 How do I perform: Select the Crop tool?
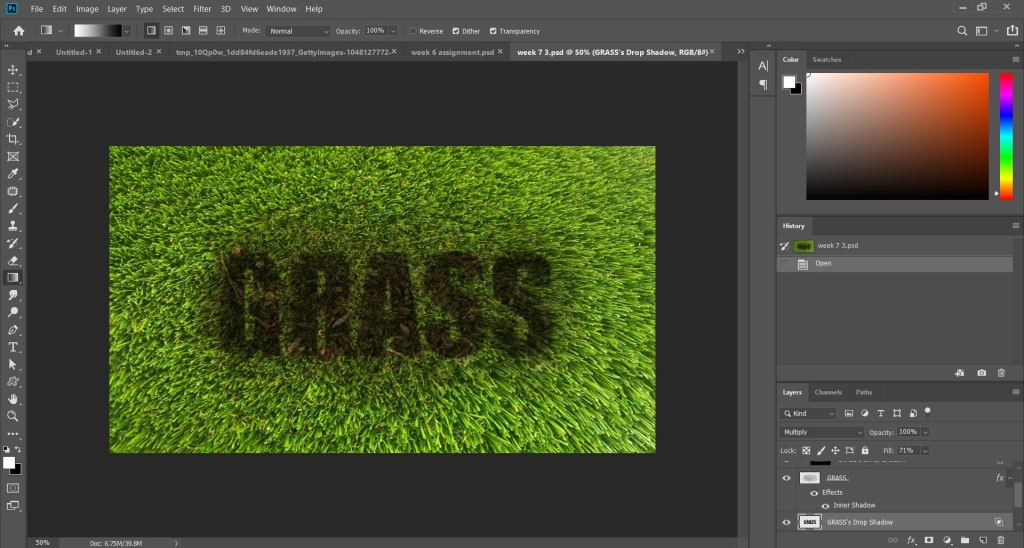point(13,139)
